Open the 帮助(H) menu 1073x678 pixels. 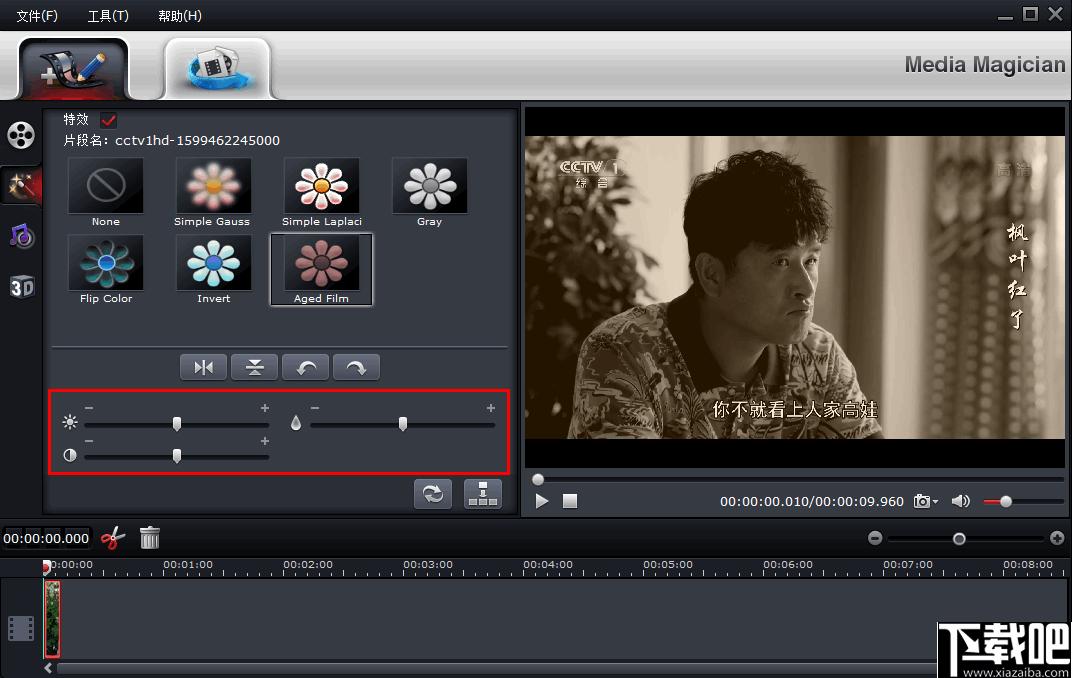tap(180, 16)
